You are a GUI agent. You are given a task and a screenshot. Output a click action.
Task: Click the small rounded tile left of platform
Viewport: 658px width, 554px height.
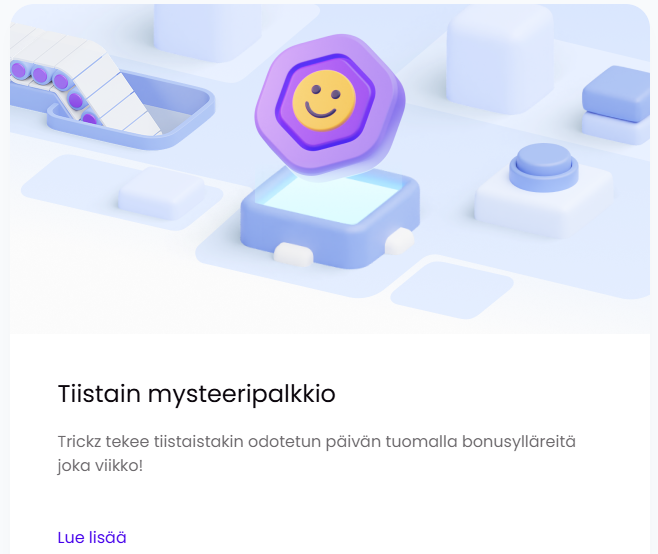[161, 193]
